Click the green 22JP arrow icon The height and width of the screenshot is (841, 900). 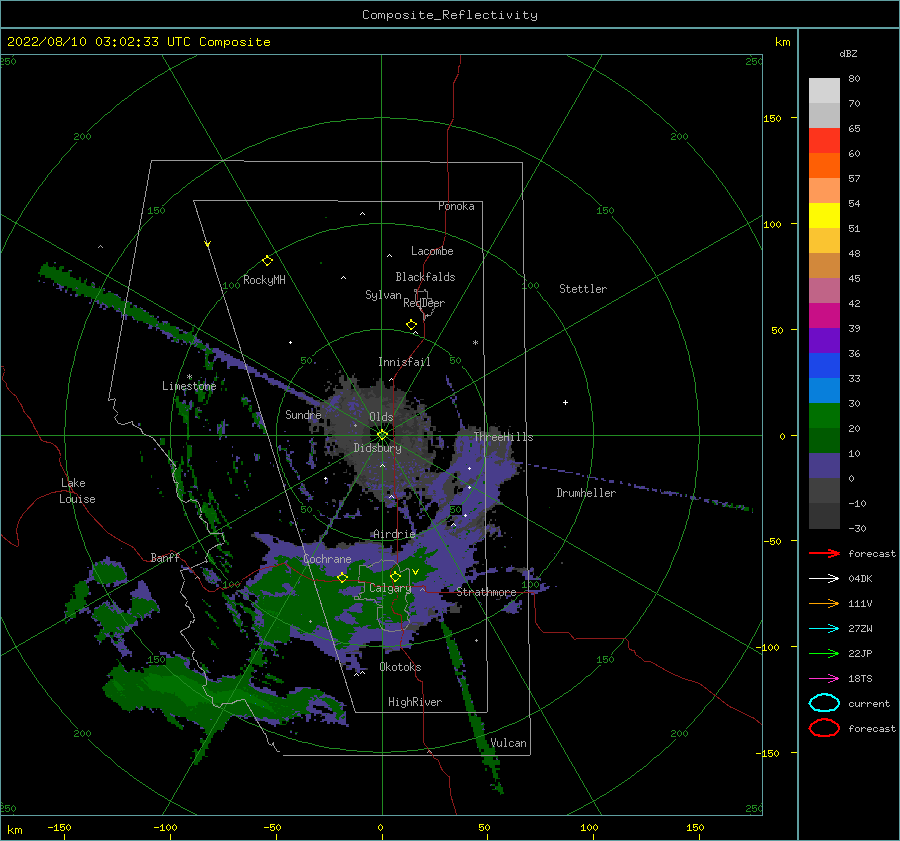click(x=824, y=653)
